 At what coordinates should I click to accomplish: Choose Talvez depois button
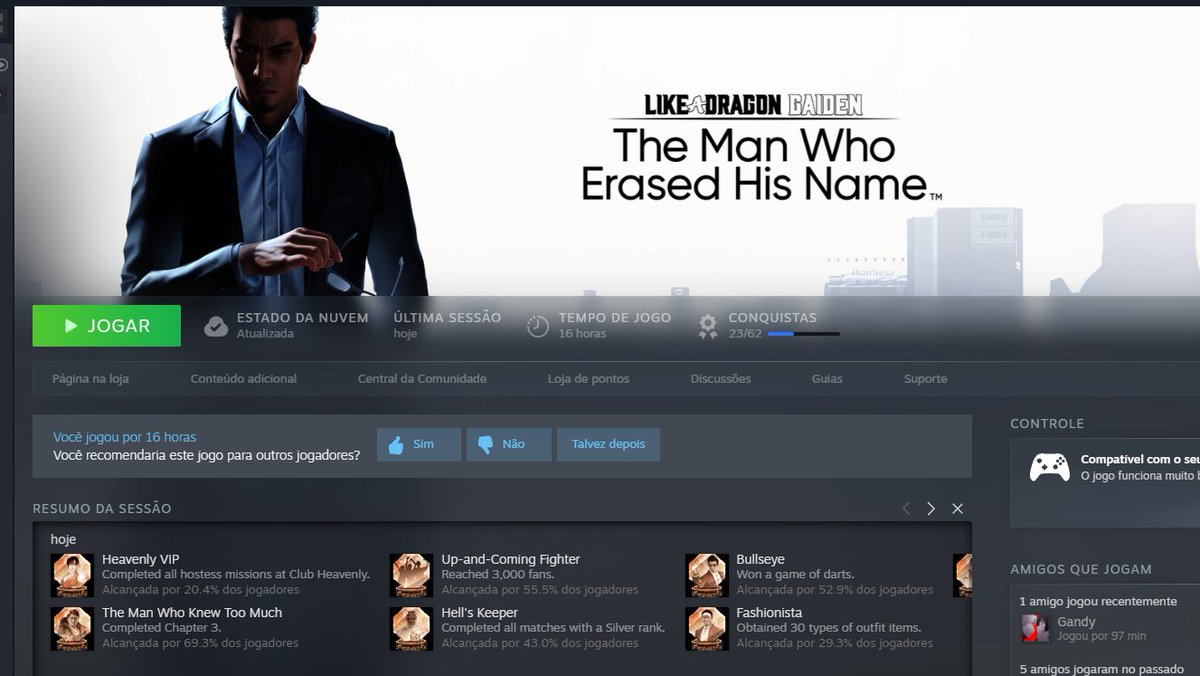pyautogui.click(x=608, y=445)
